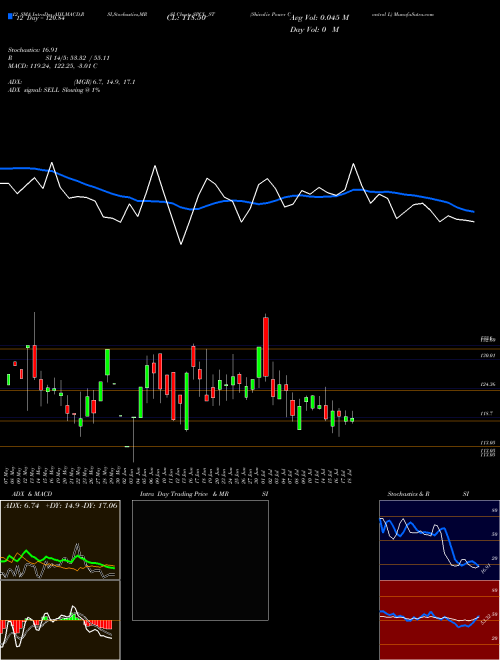Click the '118.7' price axis label

coord(486,414)
